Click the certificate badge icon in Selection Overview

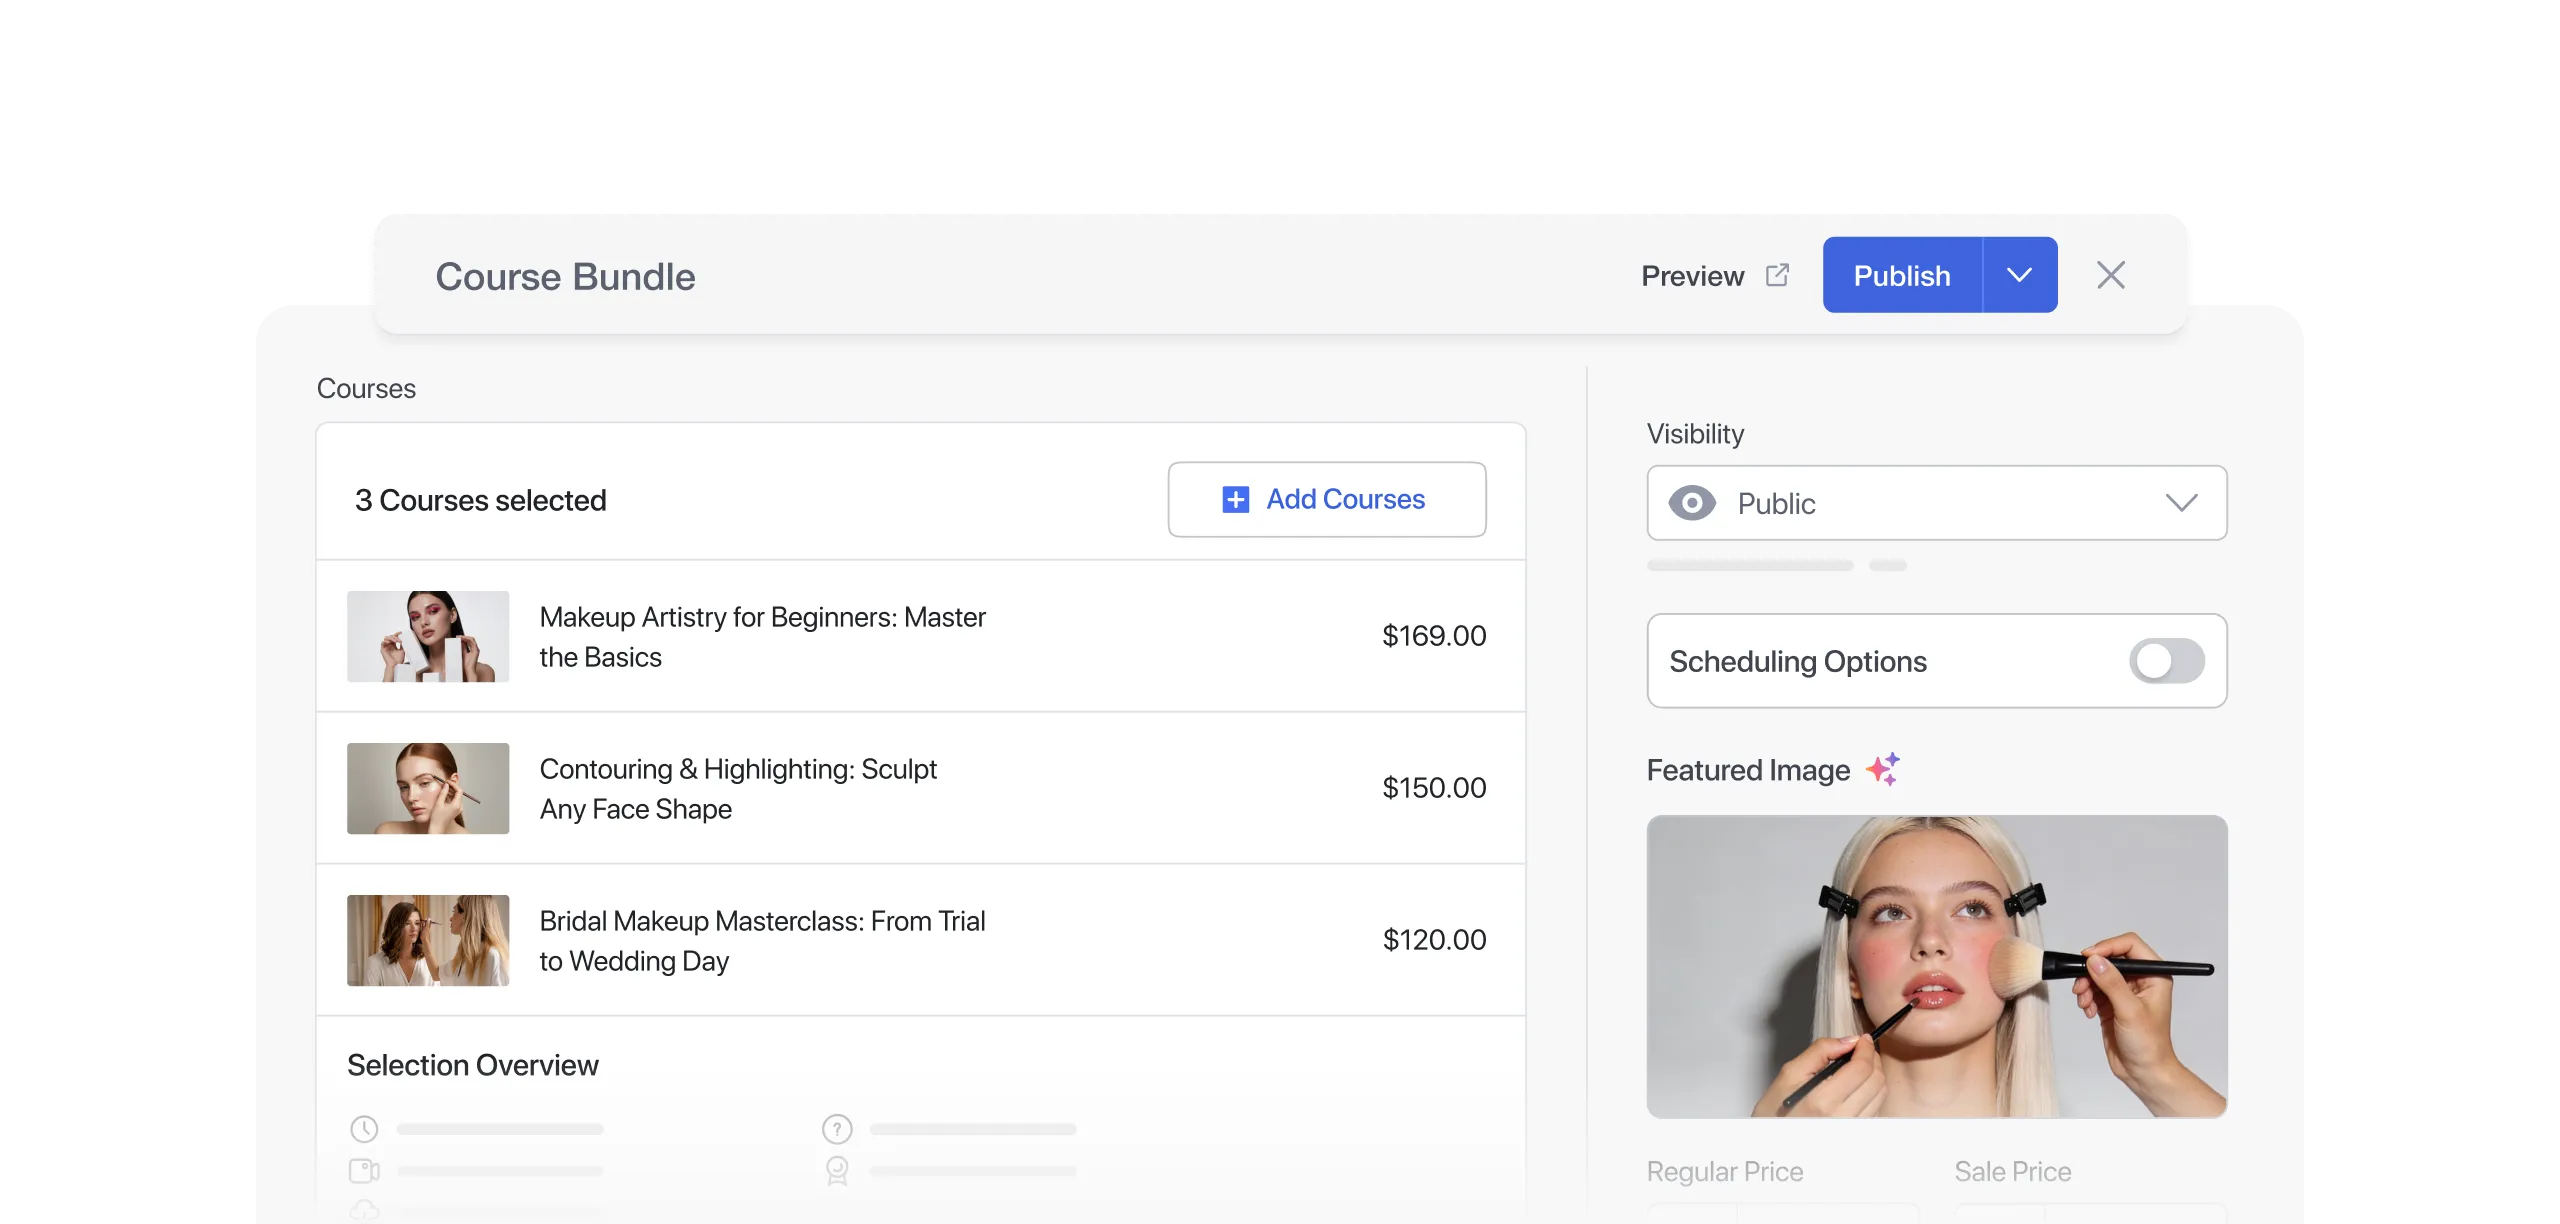click(837, 1171)
